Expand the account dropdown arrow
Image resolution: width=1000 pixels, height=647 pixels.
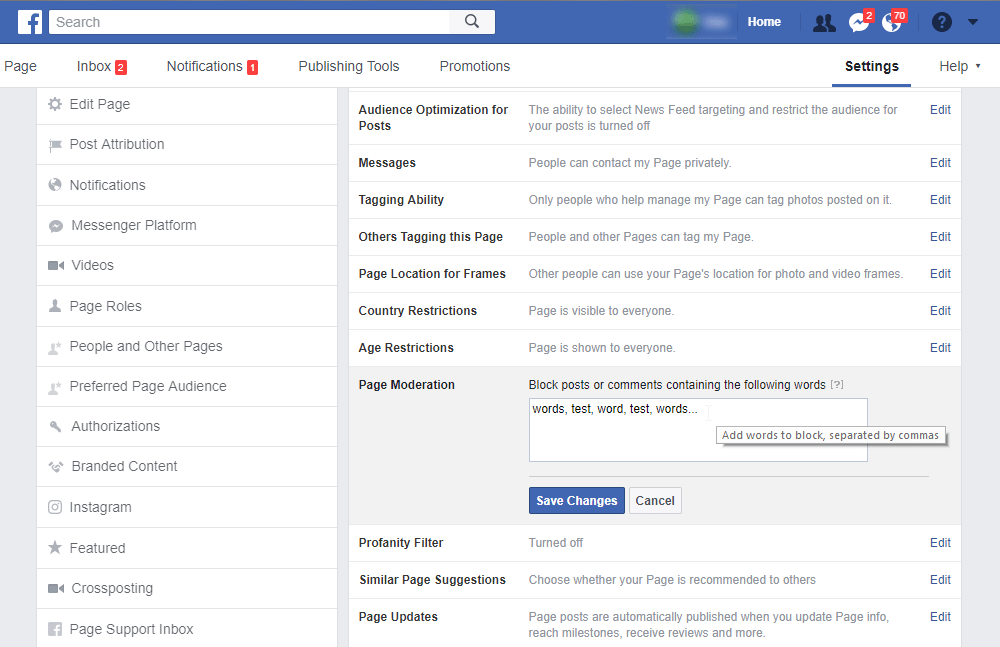973,22
